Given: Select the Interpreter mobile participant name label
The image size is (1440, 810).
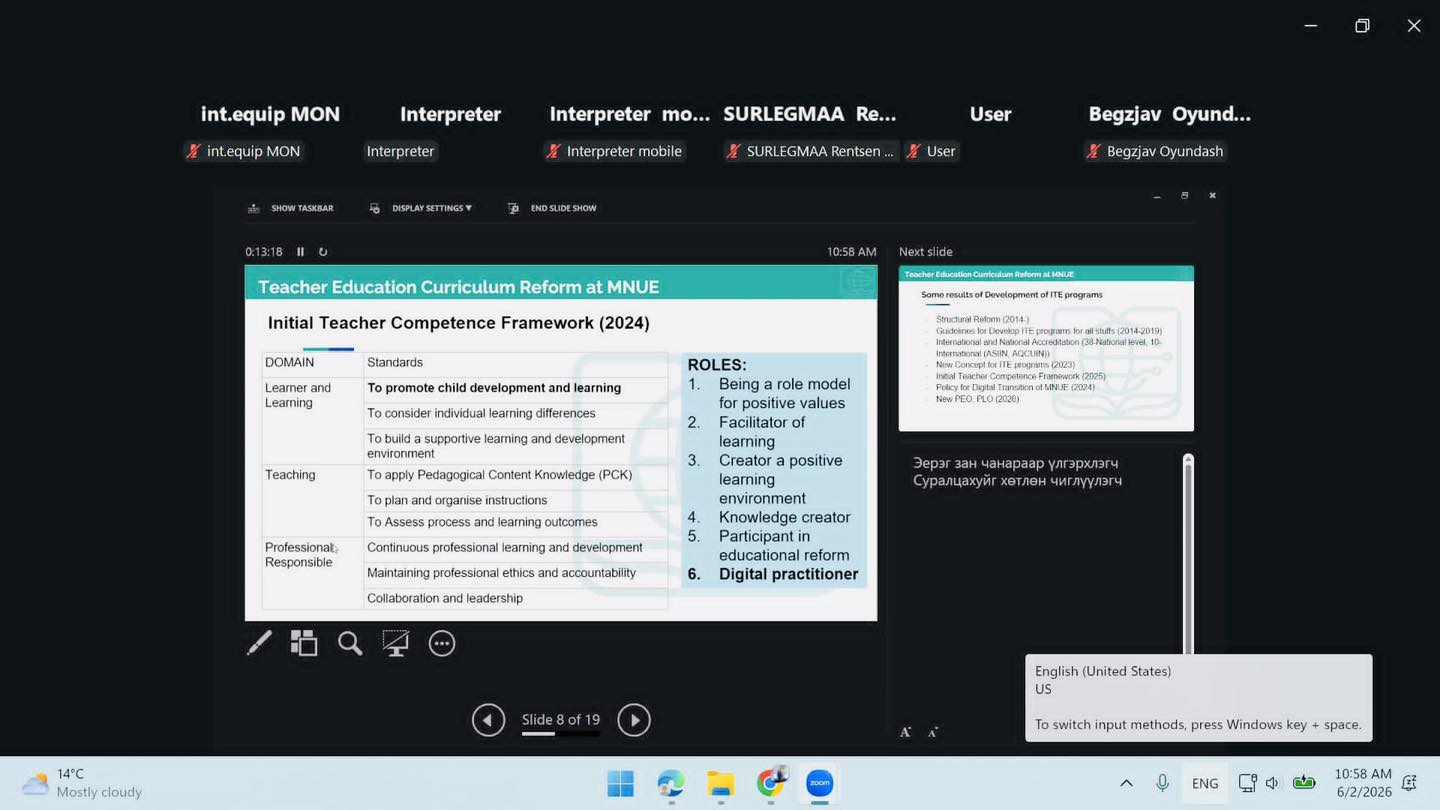Looking at the screenshot, I should pyautogui.click(x=615, y=152).
